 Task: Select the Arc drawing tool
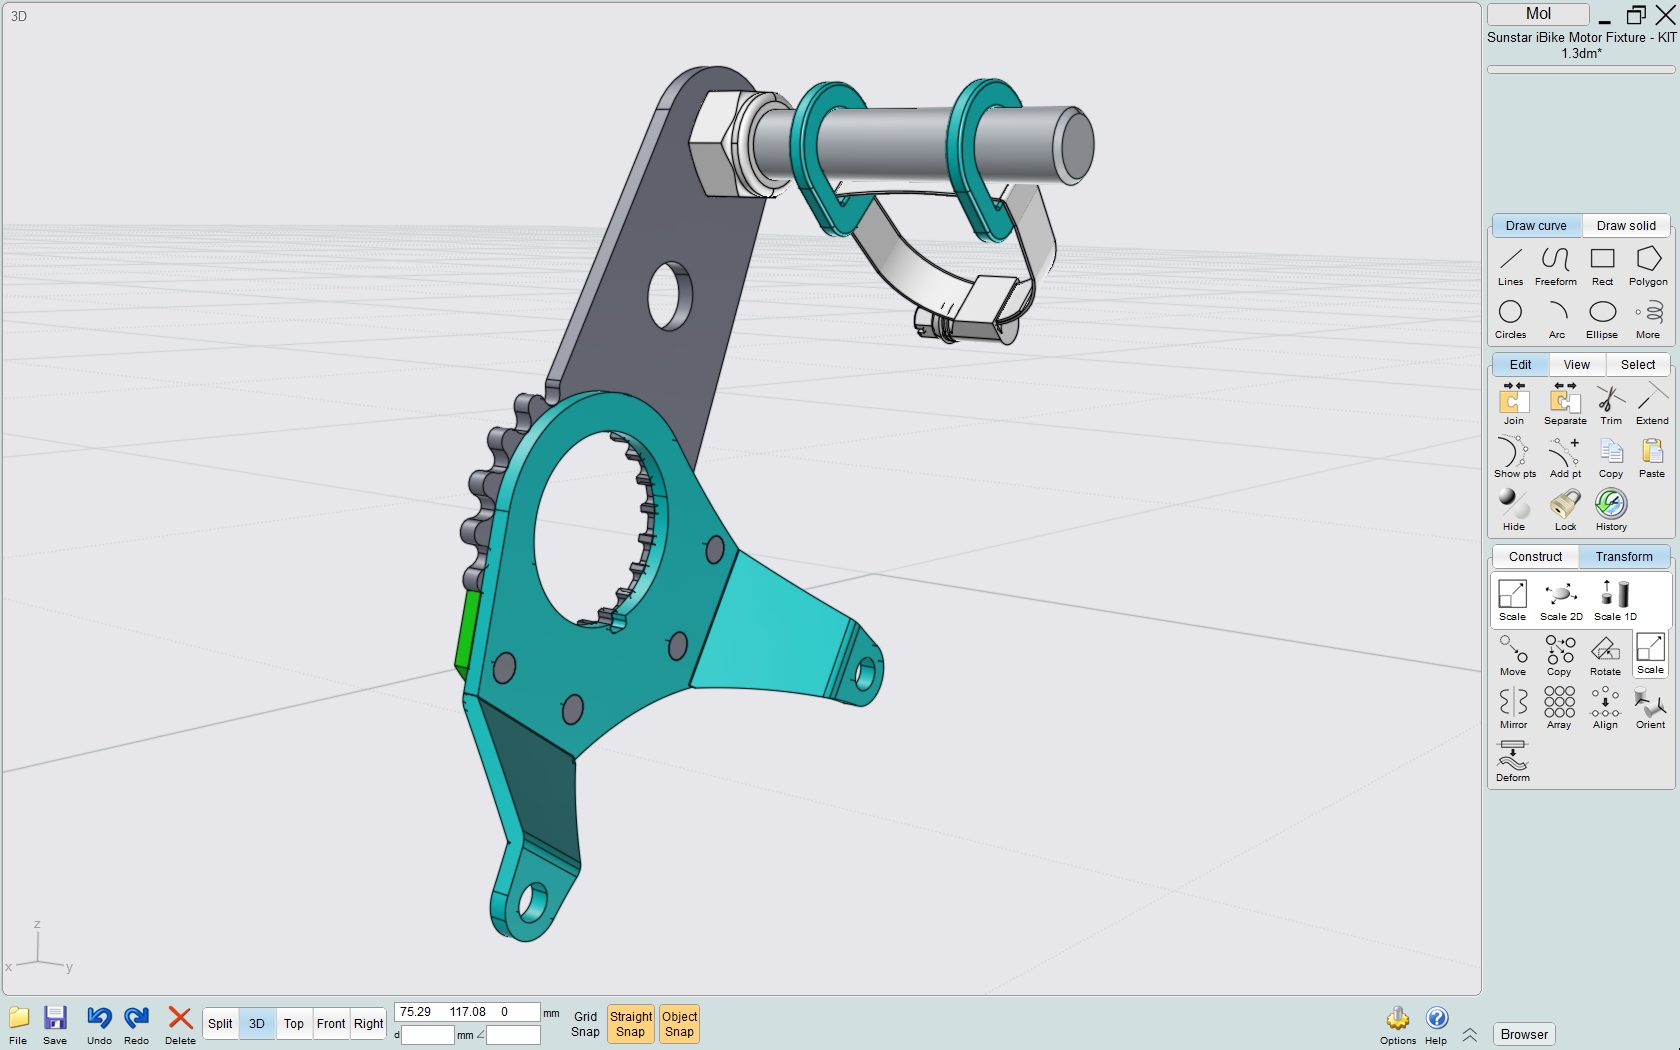point(1556,319)
